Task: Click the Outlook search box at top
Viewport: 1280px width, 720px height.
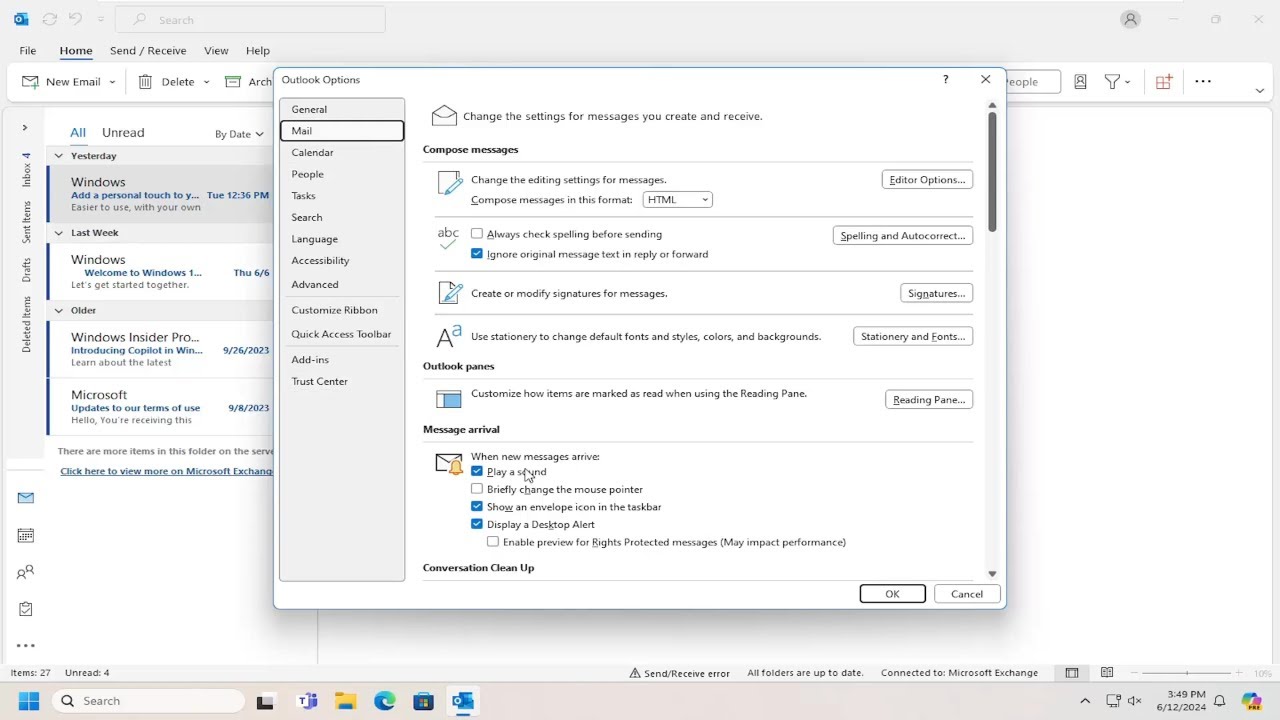Action: click(250, 19)
